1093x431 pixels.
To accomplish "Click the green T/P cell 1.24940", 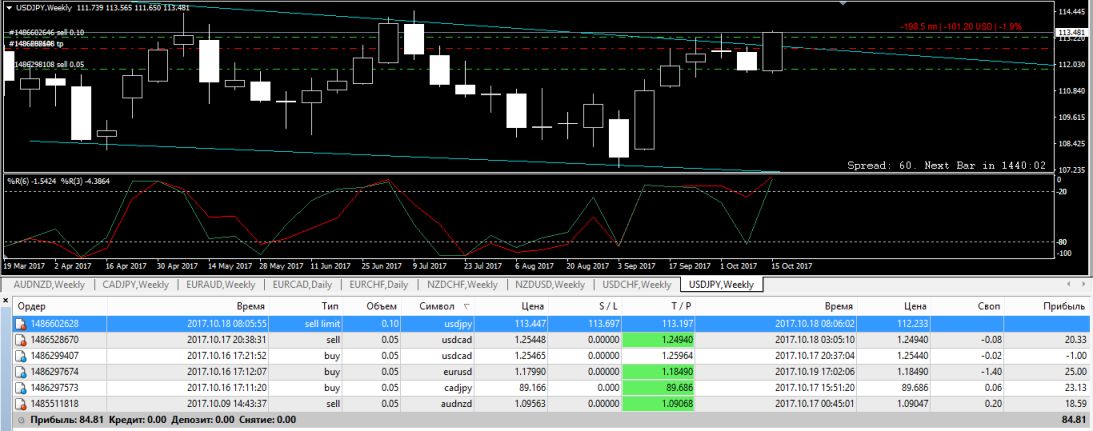I will click(659, 339).
